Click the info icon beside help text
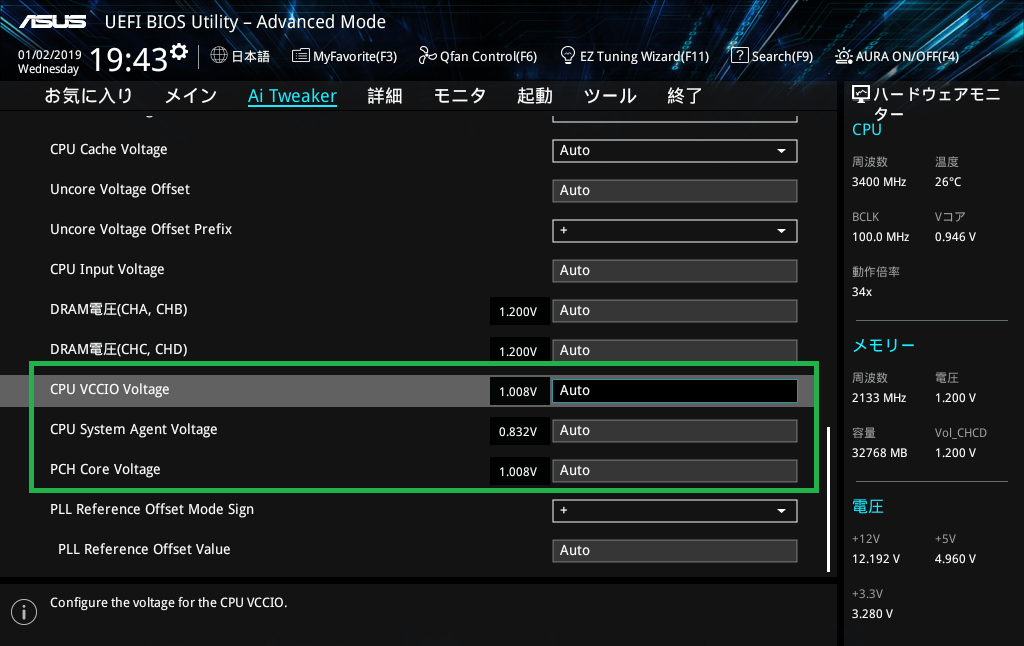Screen dimensions: 1024x646 [24, 612]
